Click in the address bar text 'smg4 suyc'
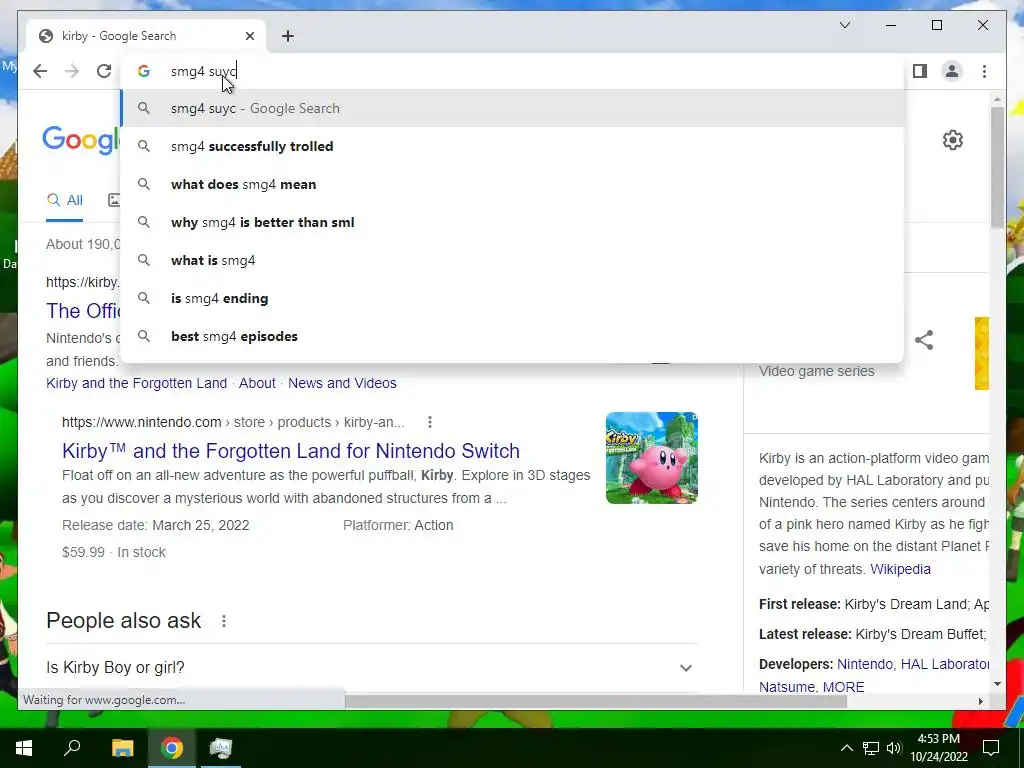This screenshot has width=1024, height=768. 203,71
